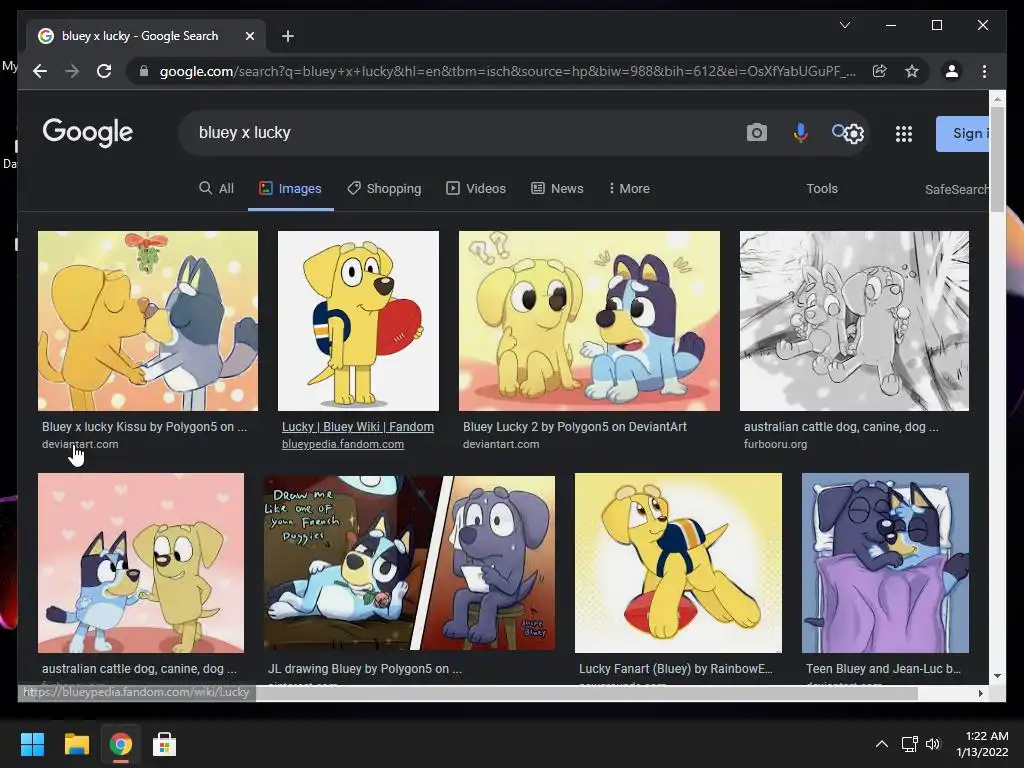Screen dimensions: 1024x768
Task: Open Chrome three-dot menu
Action: coord(984,71)
